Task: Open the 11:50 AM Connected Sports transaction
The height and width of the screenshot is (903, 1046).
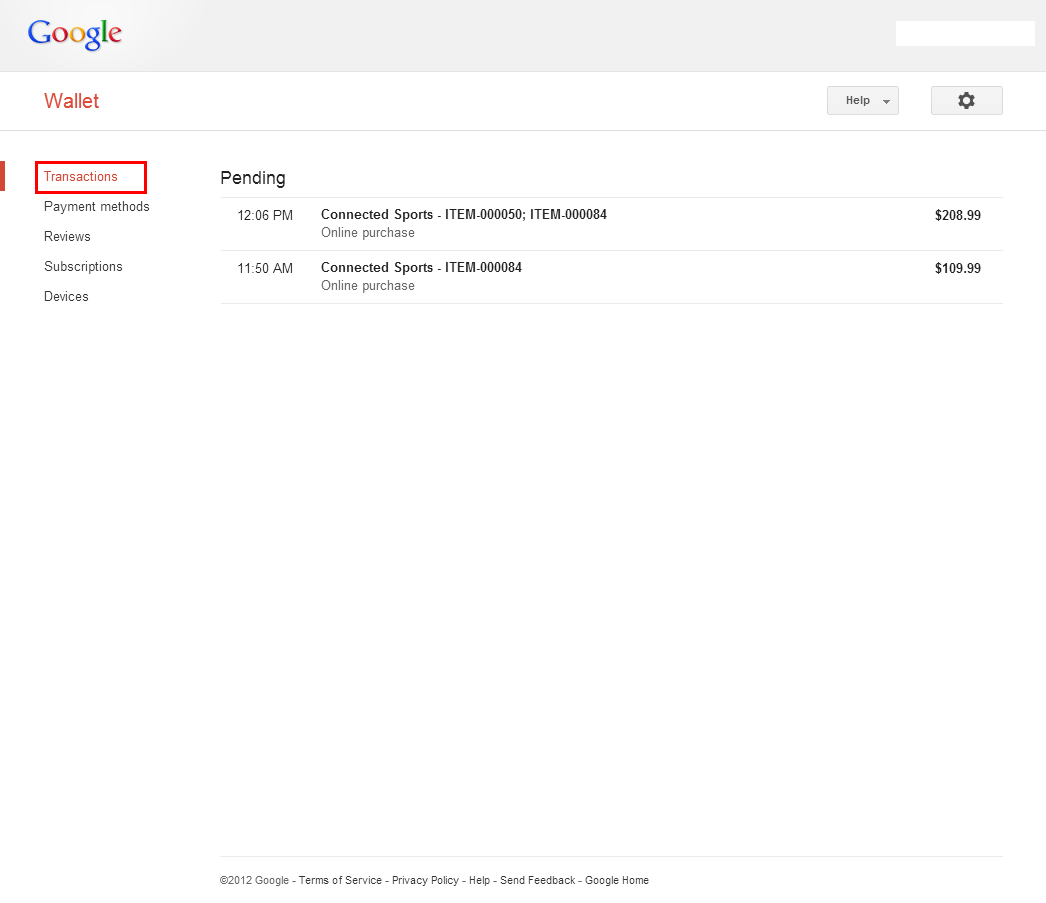Action: click(421, 268)
